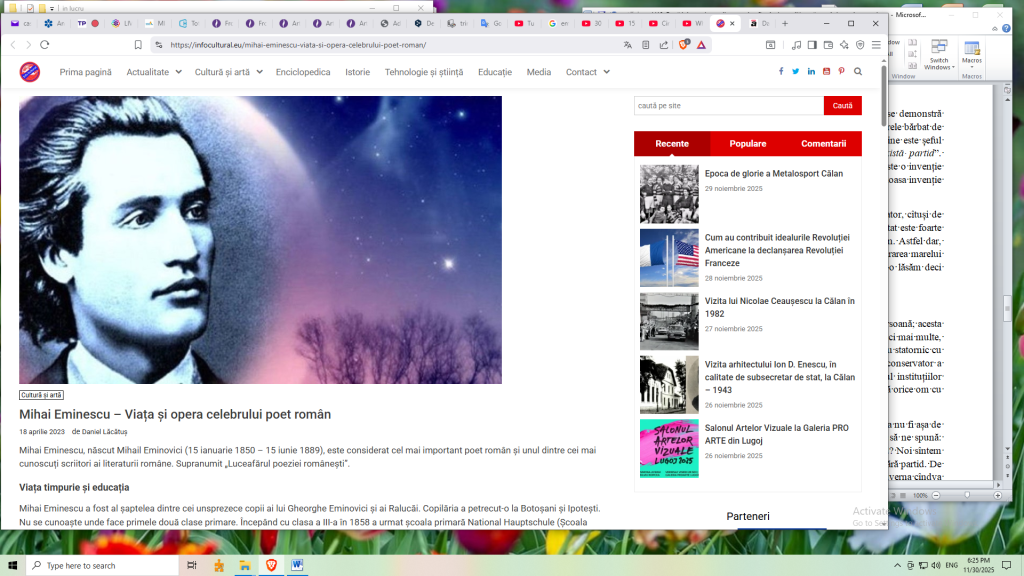Click the translate page icon in address bar
Viewport: 1024px width, 576px height.
coord(628,45)
